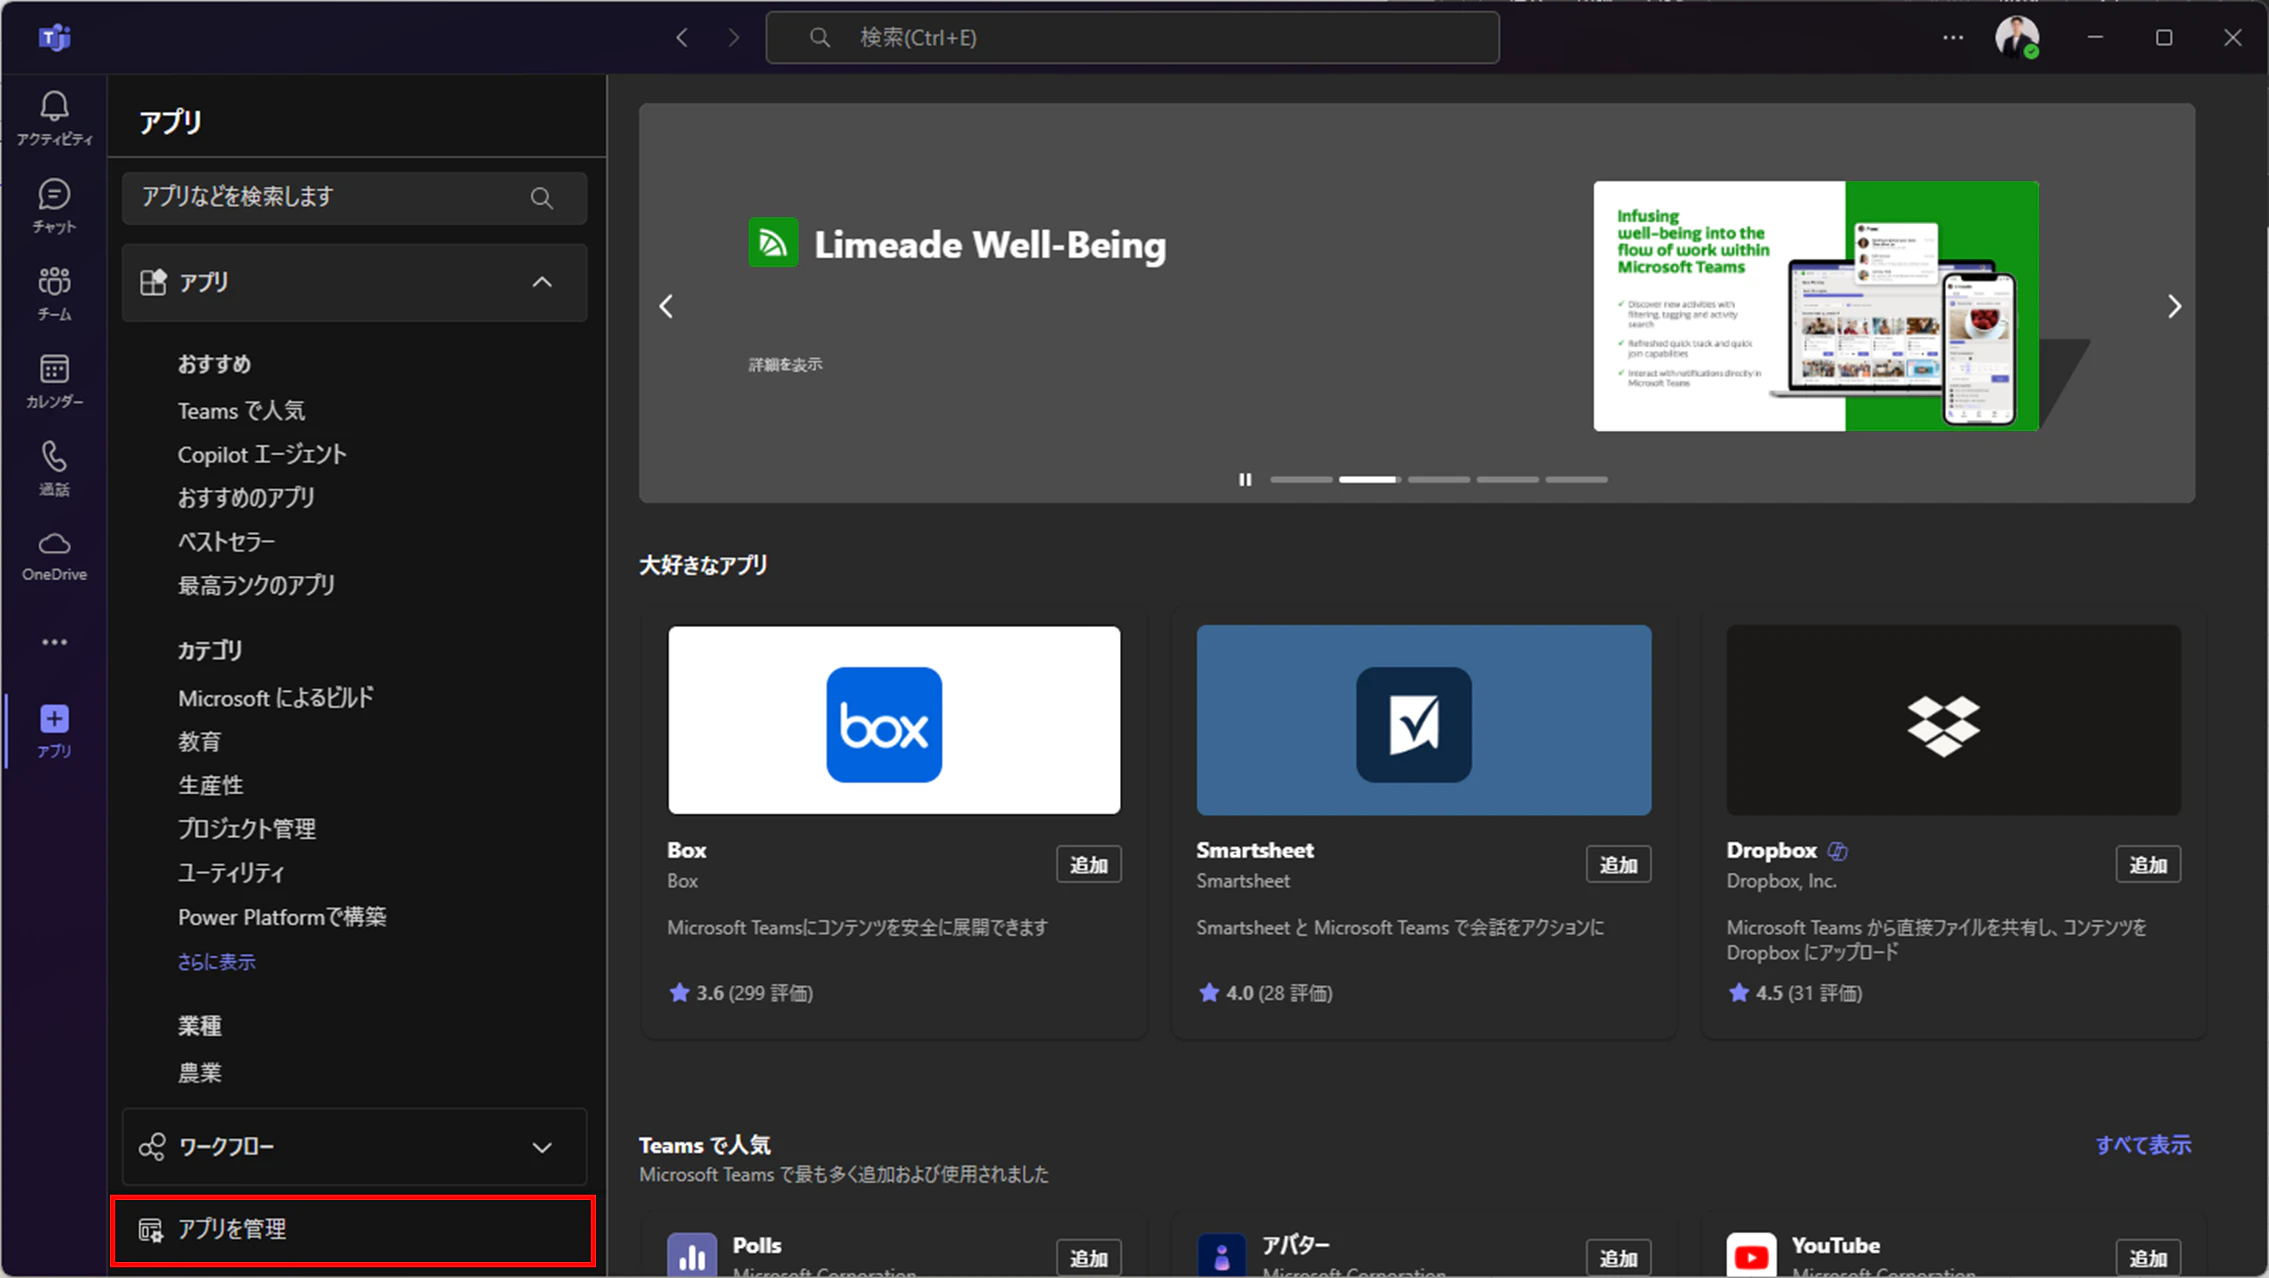Image resolution: width=2269 pixels, height=1278 pixels.
Task: Open OneDrive cloud icon in sidebar
Action: pyautogui.click(x=54, y=556)
